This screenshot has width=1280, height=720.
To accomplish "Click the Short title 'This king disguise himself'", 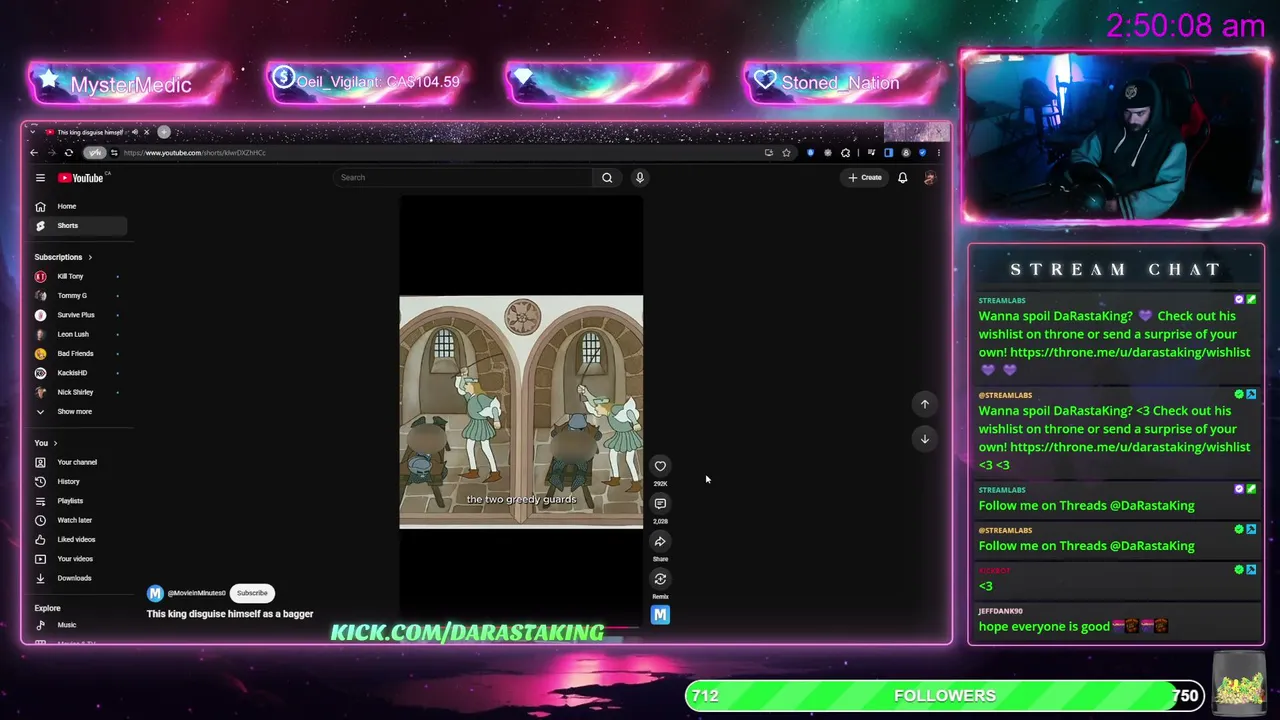I will [230, 614].
